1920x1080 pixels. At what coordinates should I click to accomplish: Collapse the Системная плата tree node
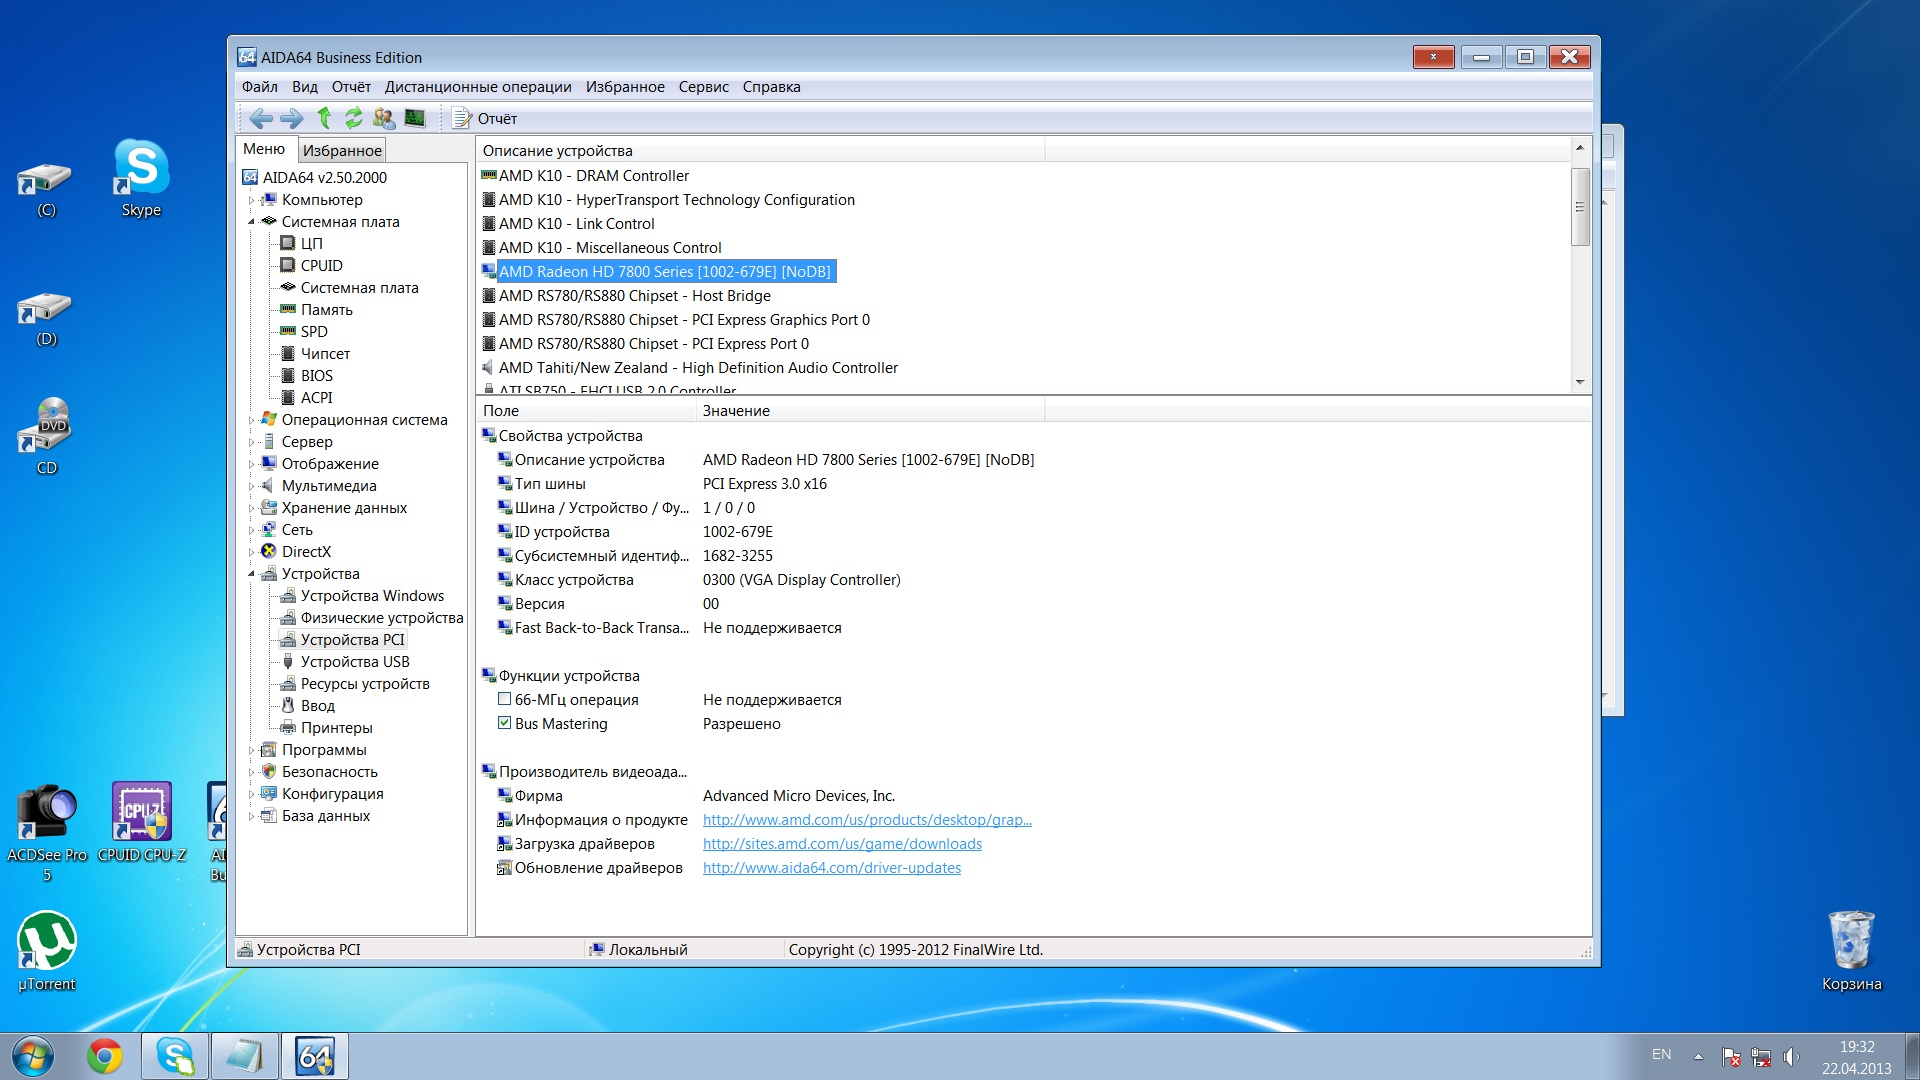[251, 222]
